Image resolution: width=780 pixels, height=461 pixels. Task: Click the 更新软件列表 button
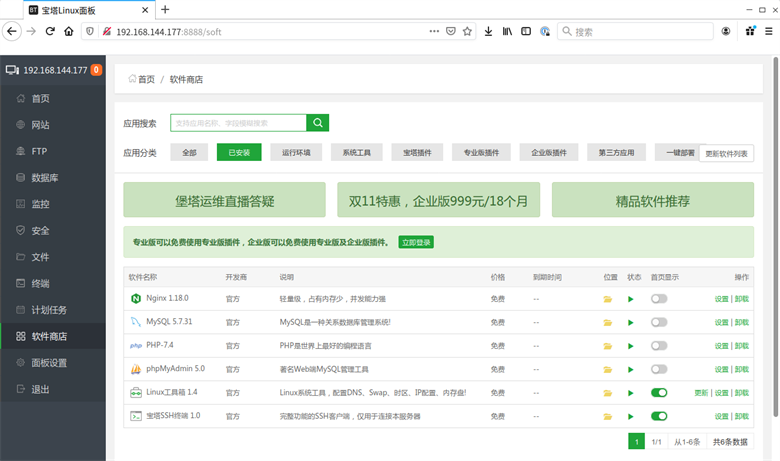coord(726,154)
